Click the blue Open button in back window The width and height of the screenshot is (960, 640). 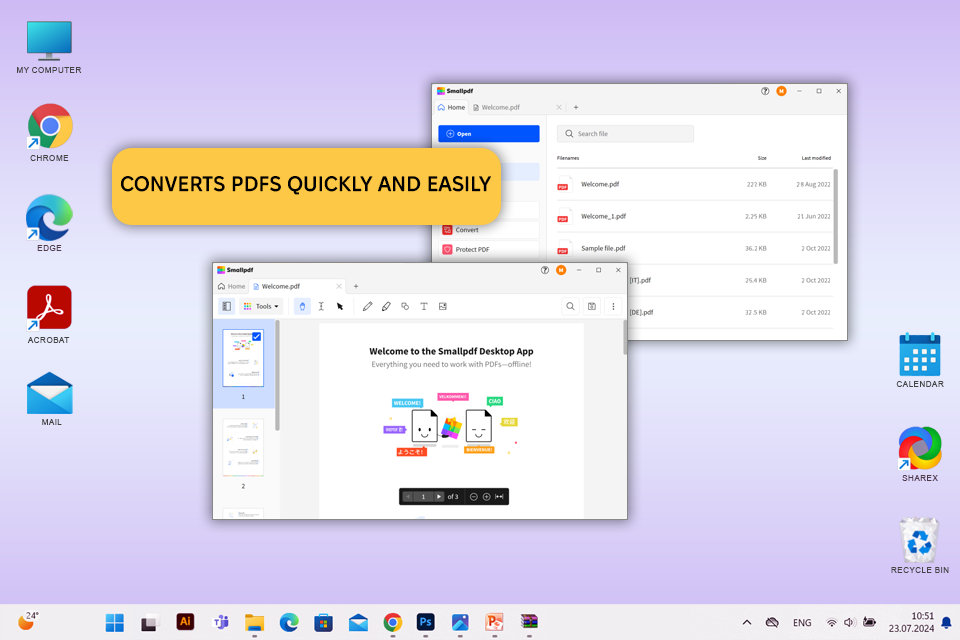click(489, 134)
